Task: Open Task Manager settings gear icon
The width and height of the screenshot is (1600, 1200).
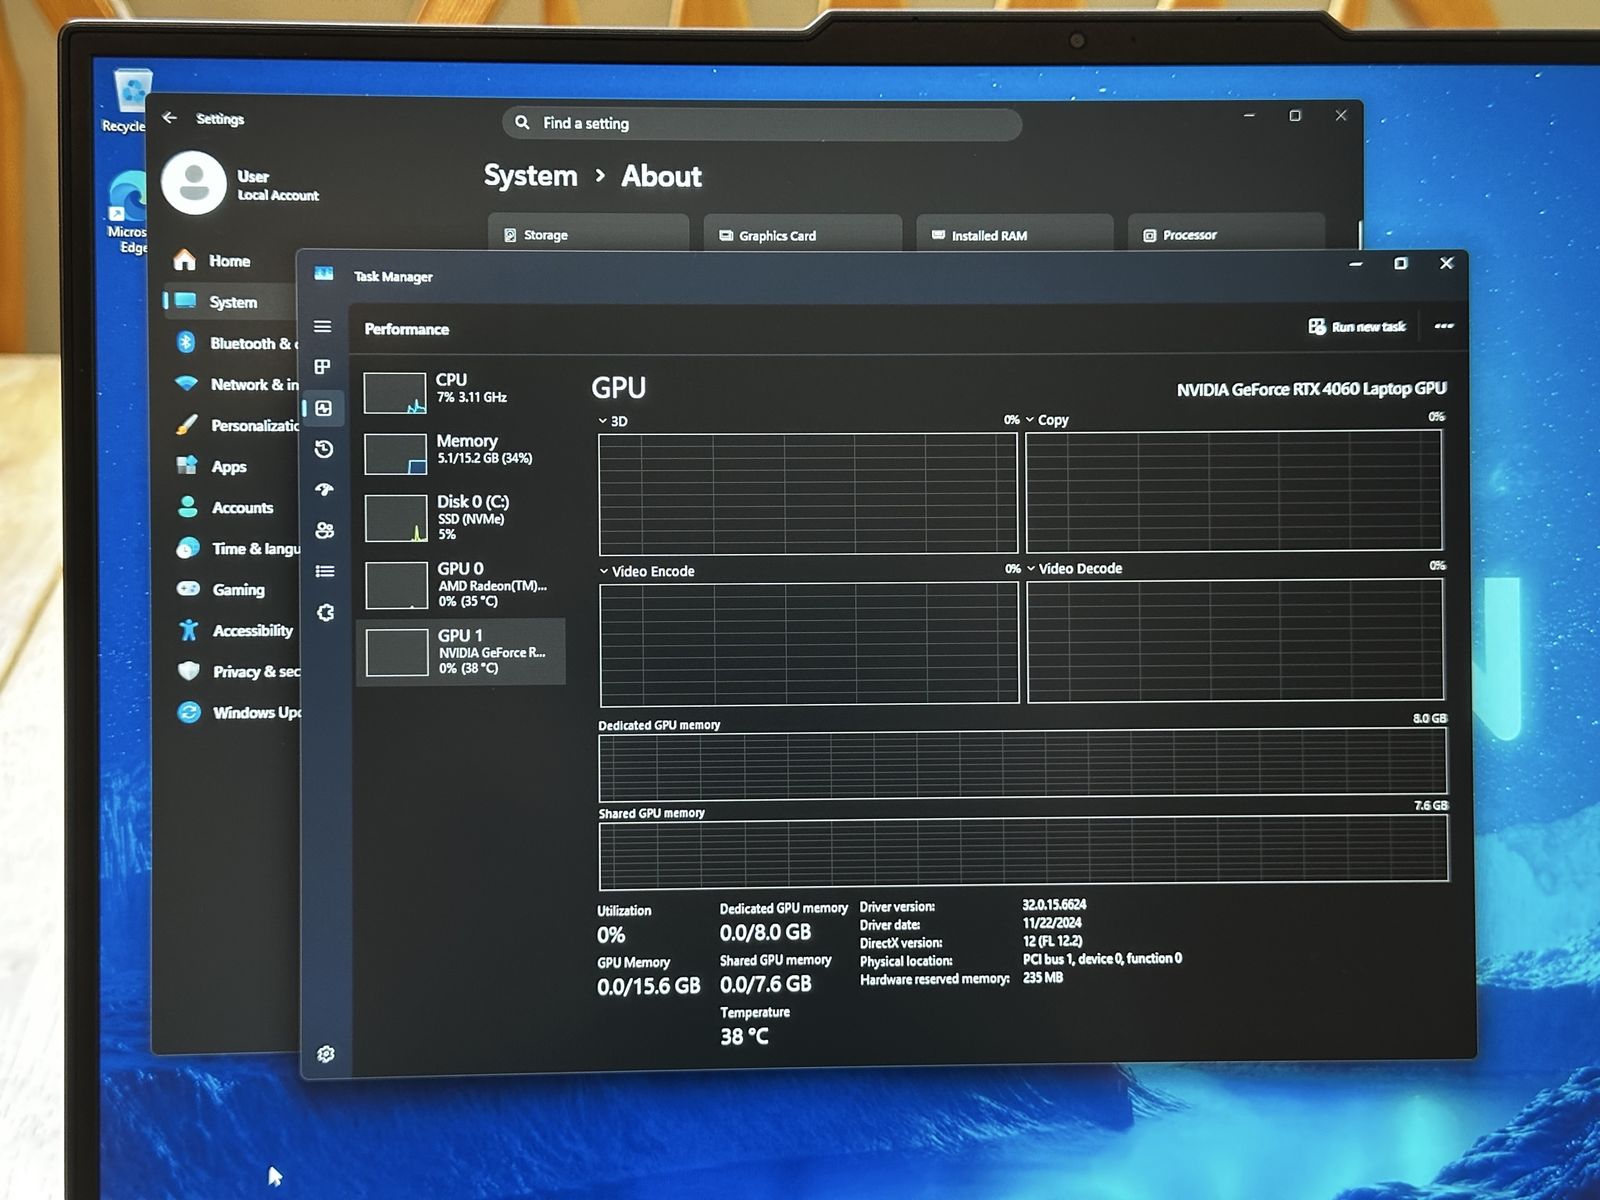Action: (326, 1054)
